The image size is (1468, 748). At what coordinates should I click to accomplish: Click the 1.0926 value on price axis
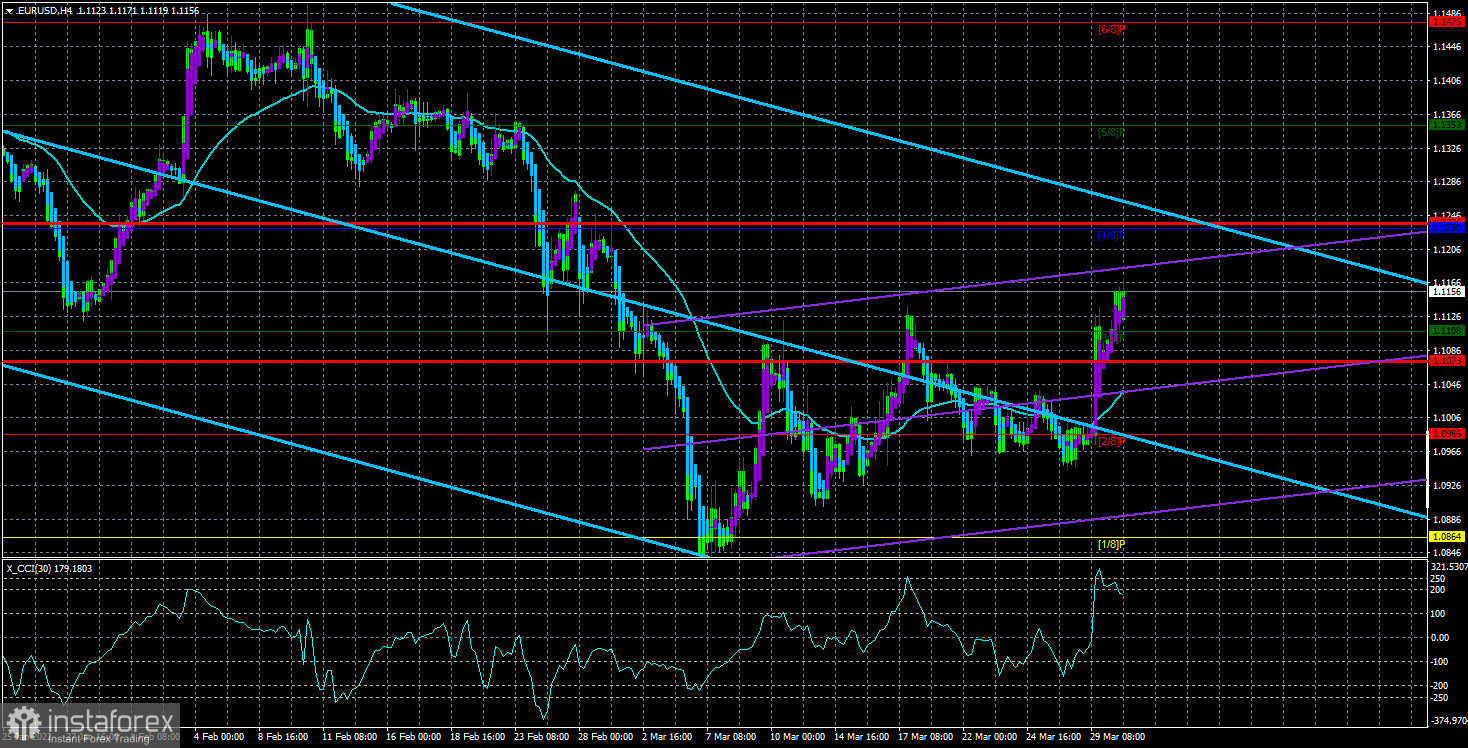click(1448, 485)
